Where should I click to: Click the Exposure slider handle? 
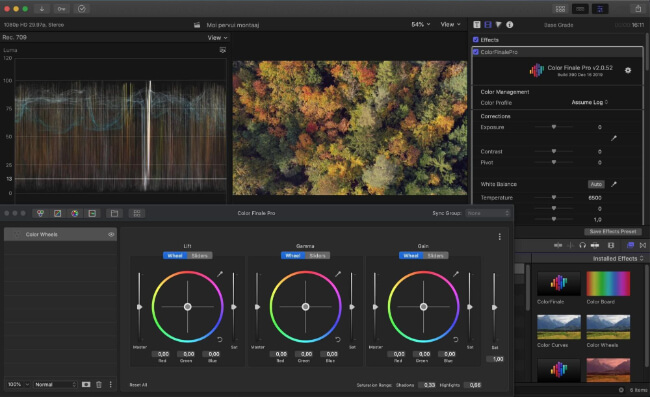point(553,127)
